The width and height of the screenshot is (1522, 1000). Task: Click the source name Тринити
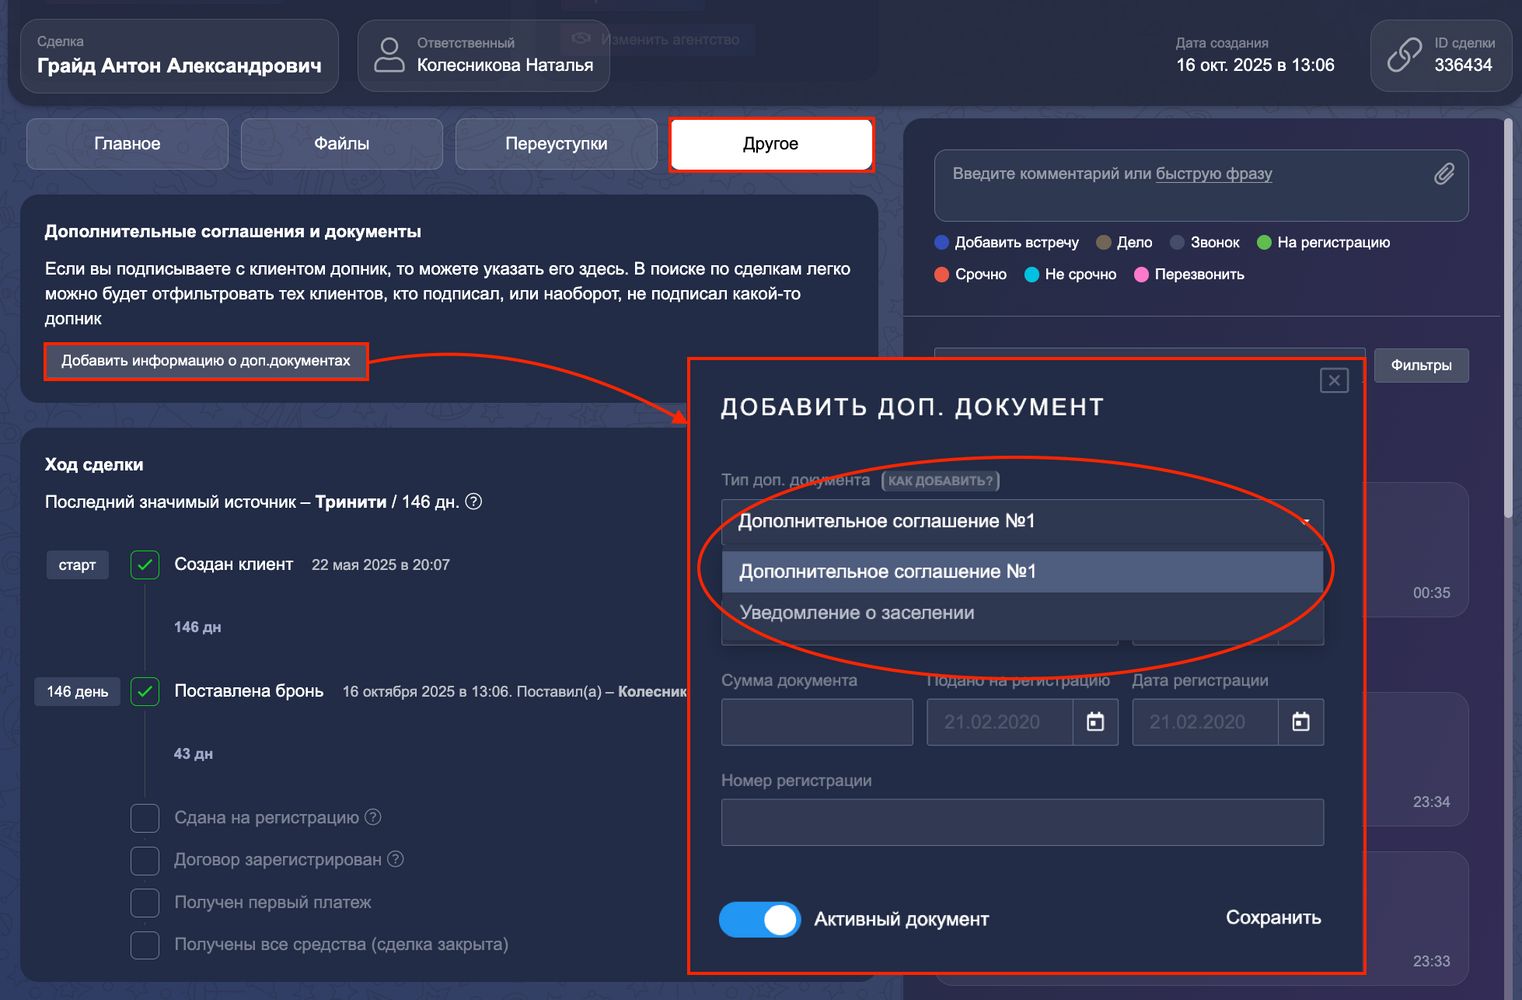coord(351,502)
